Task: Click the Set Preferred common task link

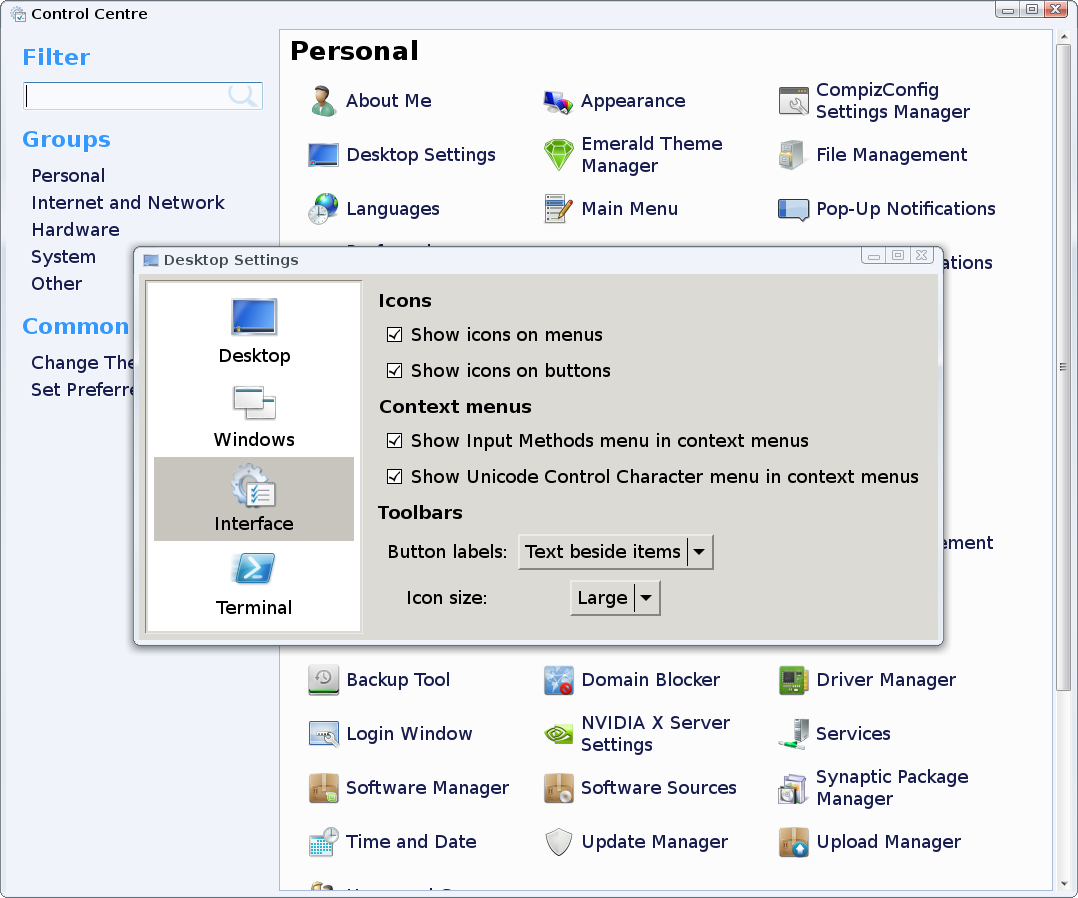Action: 82,390
